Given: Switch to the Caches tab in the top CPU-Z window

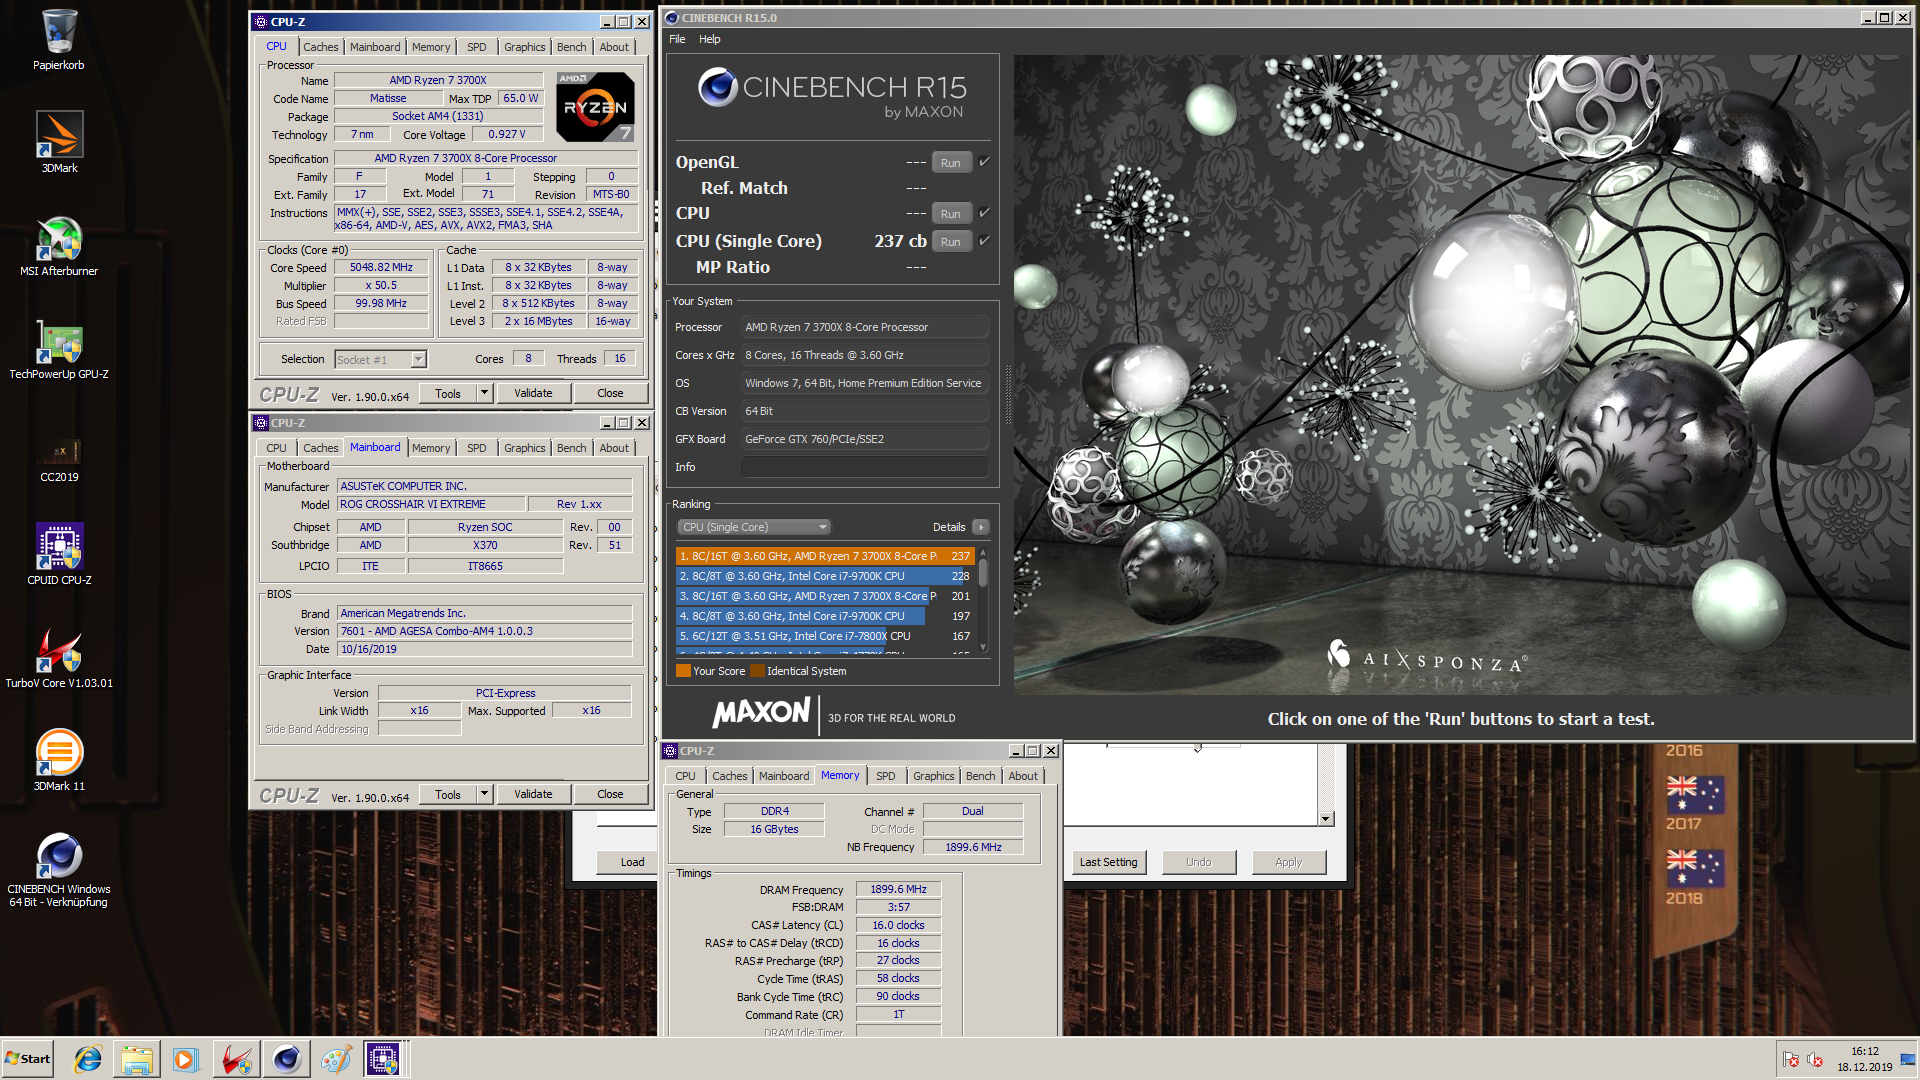Looking at the screenshot, I should [320, 47].
